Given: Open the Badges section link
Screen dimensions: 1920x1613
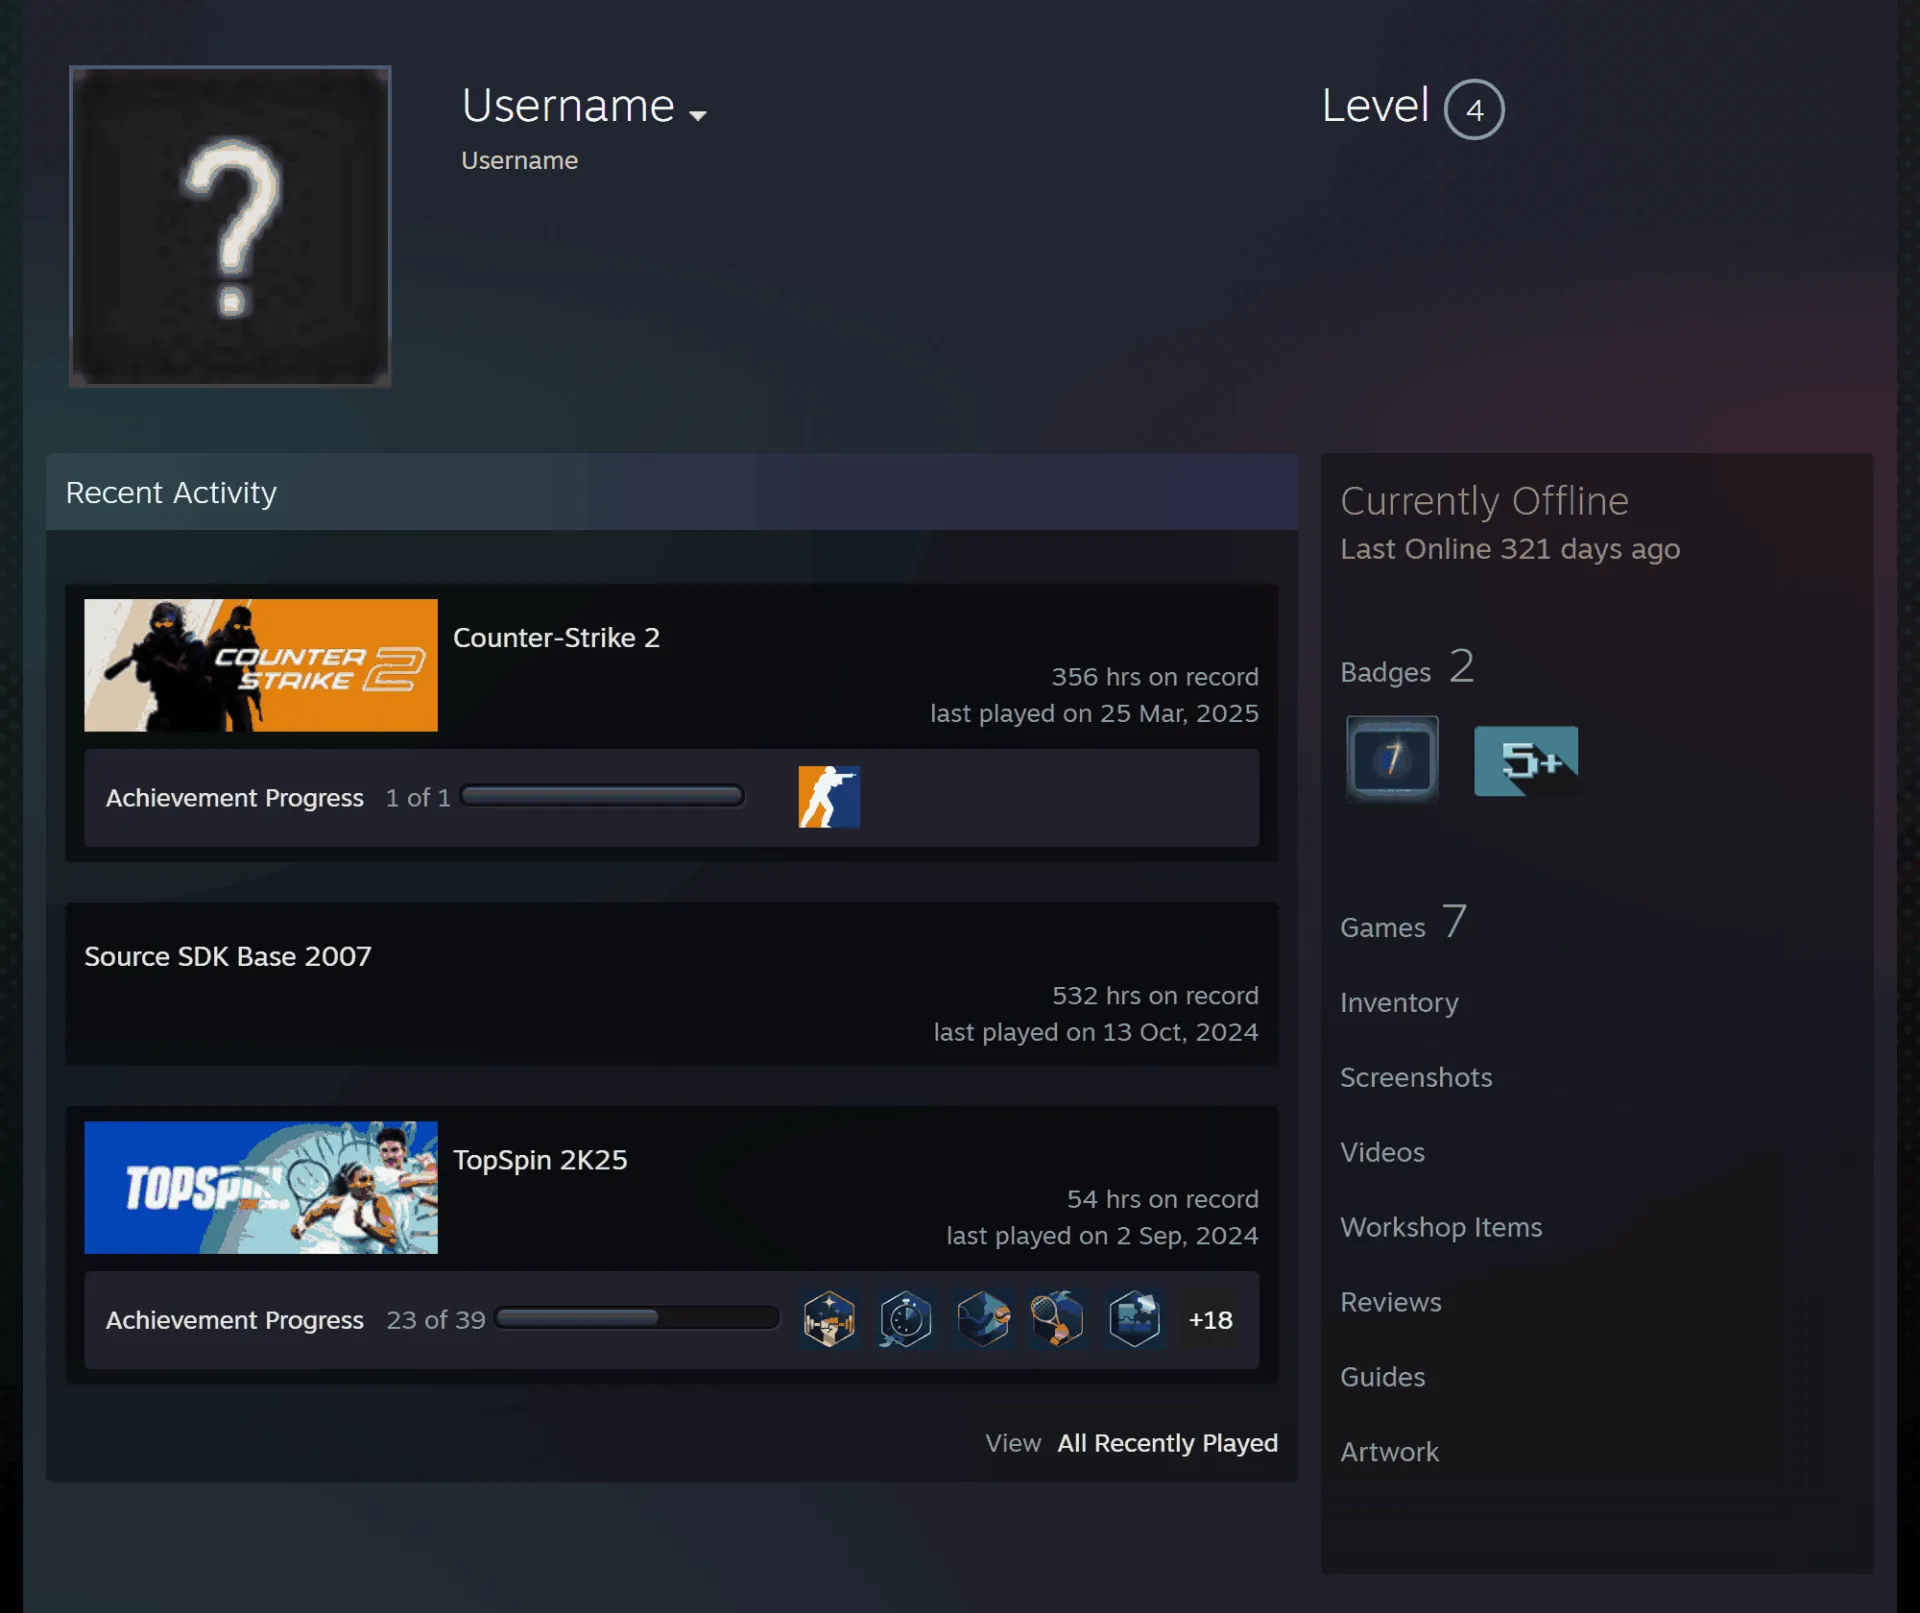Looking at the screenshot, I should coord(1407,668).
